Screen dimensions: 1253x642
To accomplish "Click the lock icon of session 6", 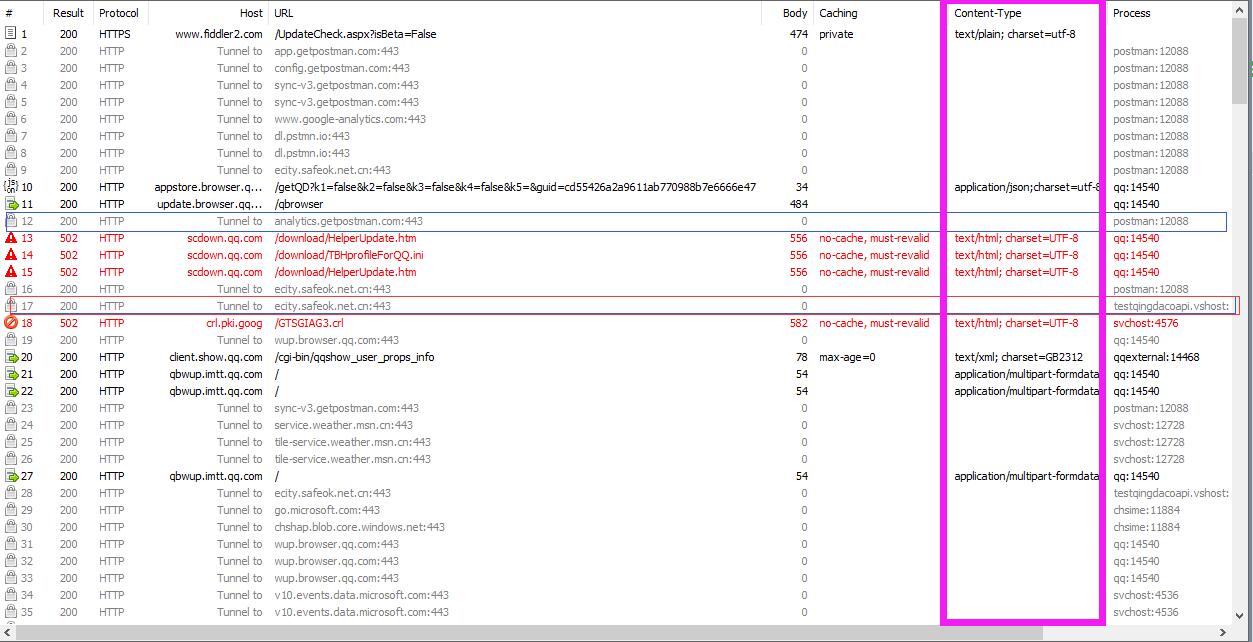I will [11, 119].
